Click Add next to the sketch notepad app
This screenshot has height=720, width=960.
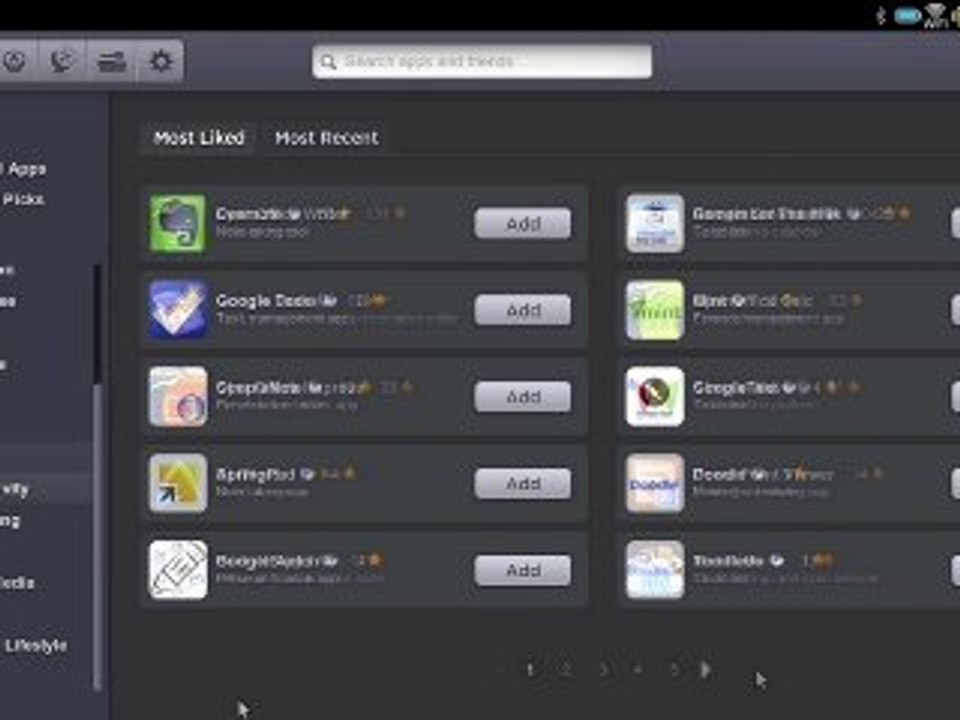(523, 570)
